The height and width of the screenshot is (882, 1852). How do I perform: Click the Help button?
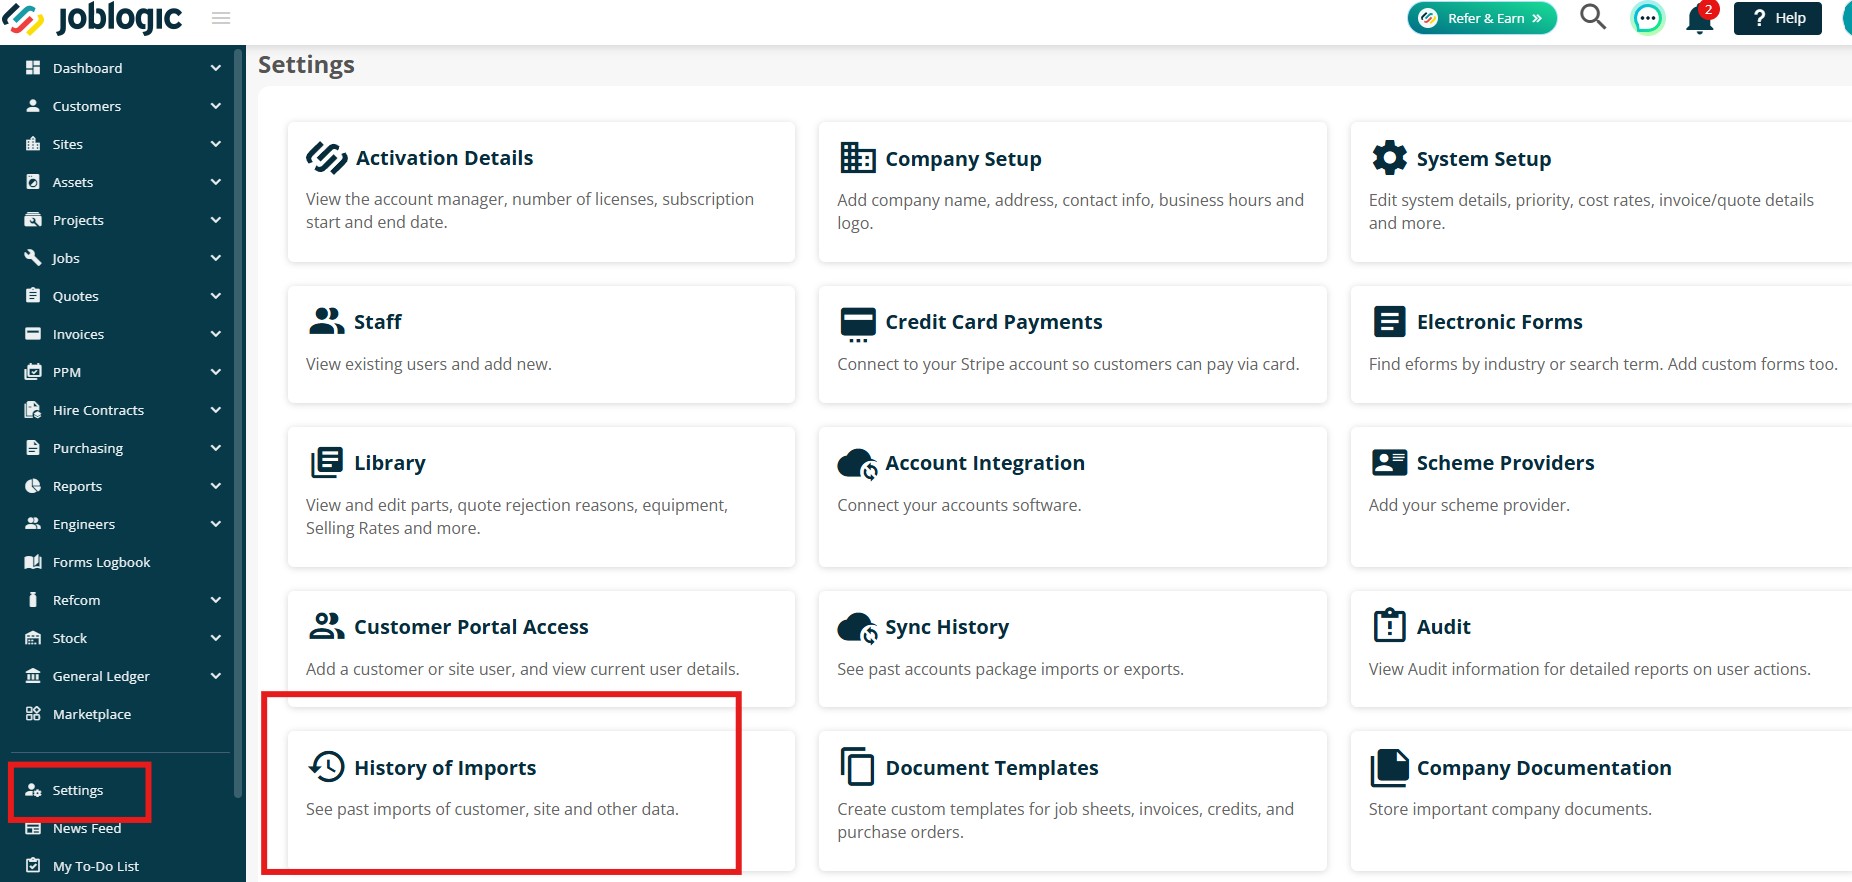click(1777, 18)
